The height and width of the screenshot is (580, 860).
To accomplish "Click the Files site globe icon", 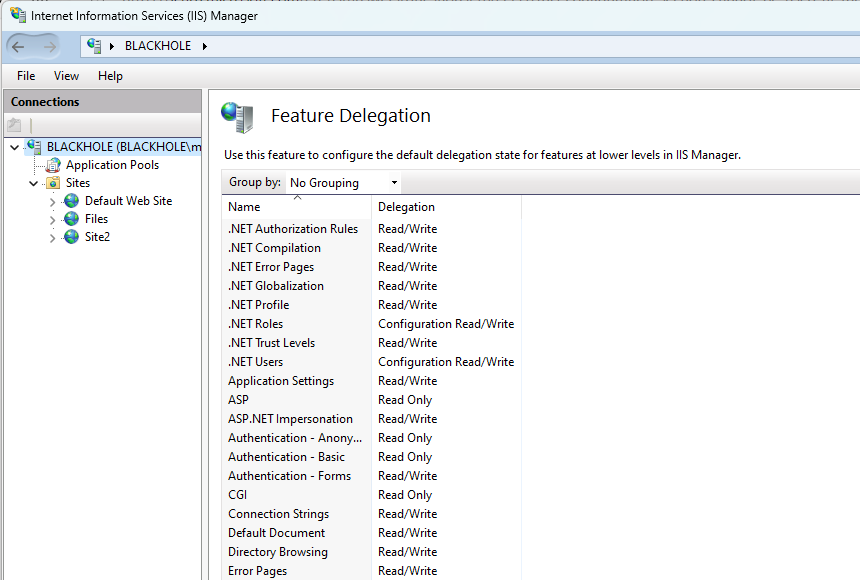I will click(x=71, y=219).
